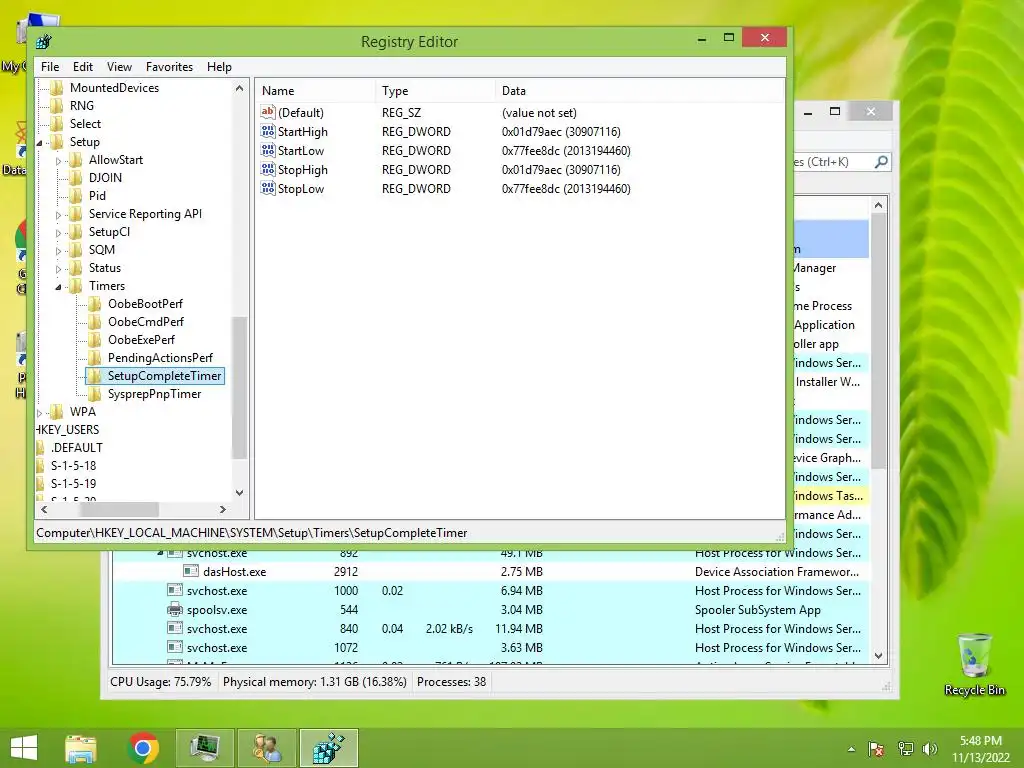
Task: Expand the SQM key
Action: click(58, 251)
